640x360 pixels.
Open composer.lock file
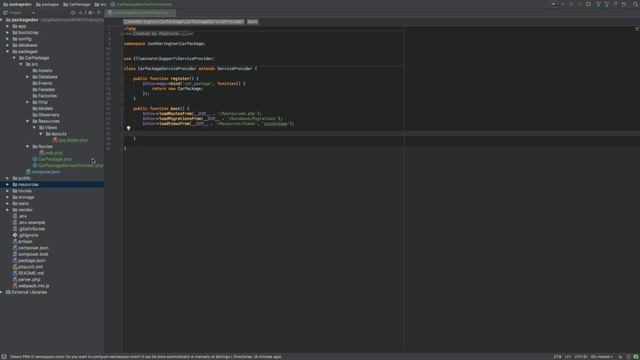click(31, 254)
